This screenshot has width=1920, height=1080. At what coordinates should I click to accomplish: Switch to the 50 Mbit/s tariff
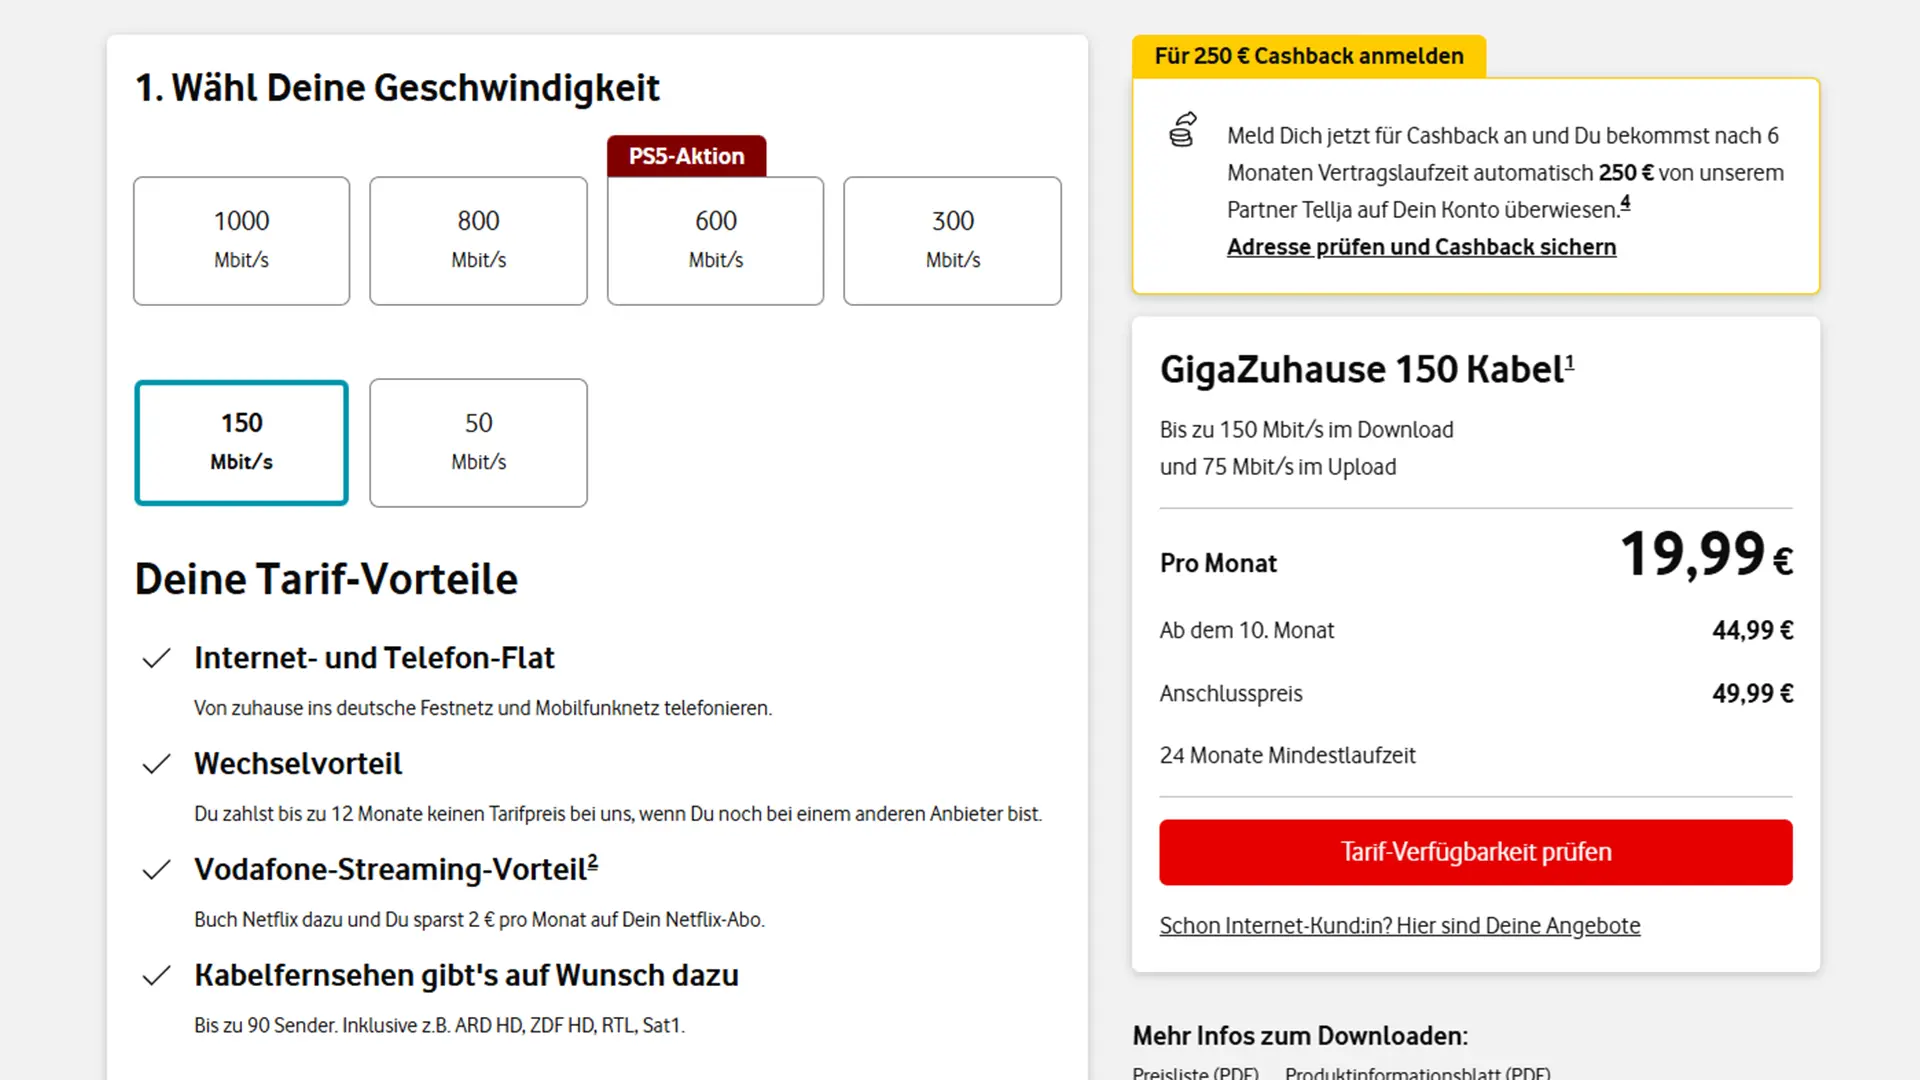[x=478, y=442]
